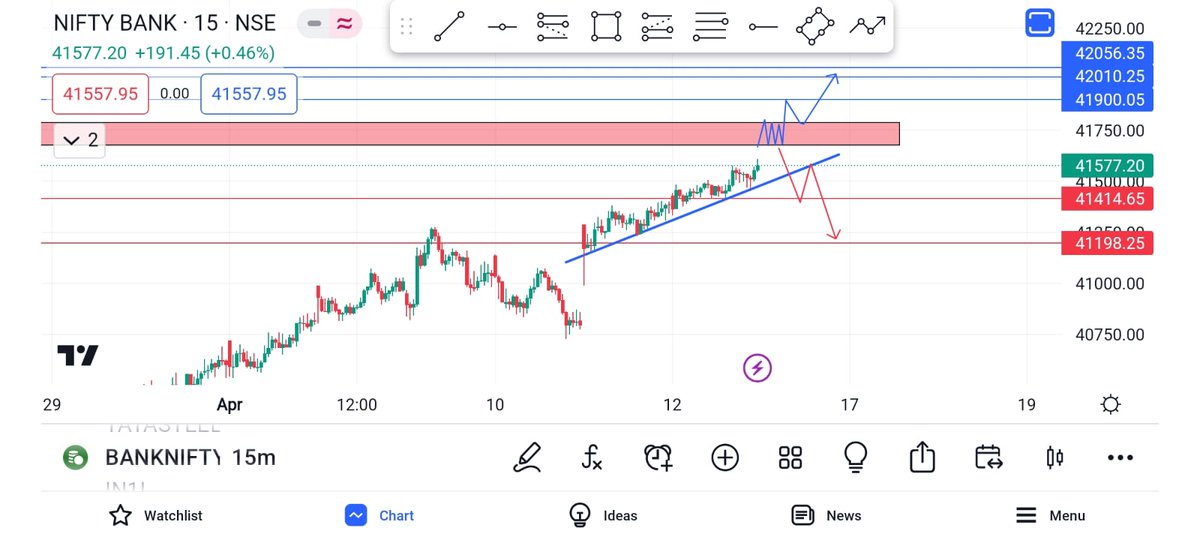The height and width of the screenshot is (540, 1200).
Task: Pick the arrow path drawing tool
Action: point(867,27)
